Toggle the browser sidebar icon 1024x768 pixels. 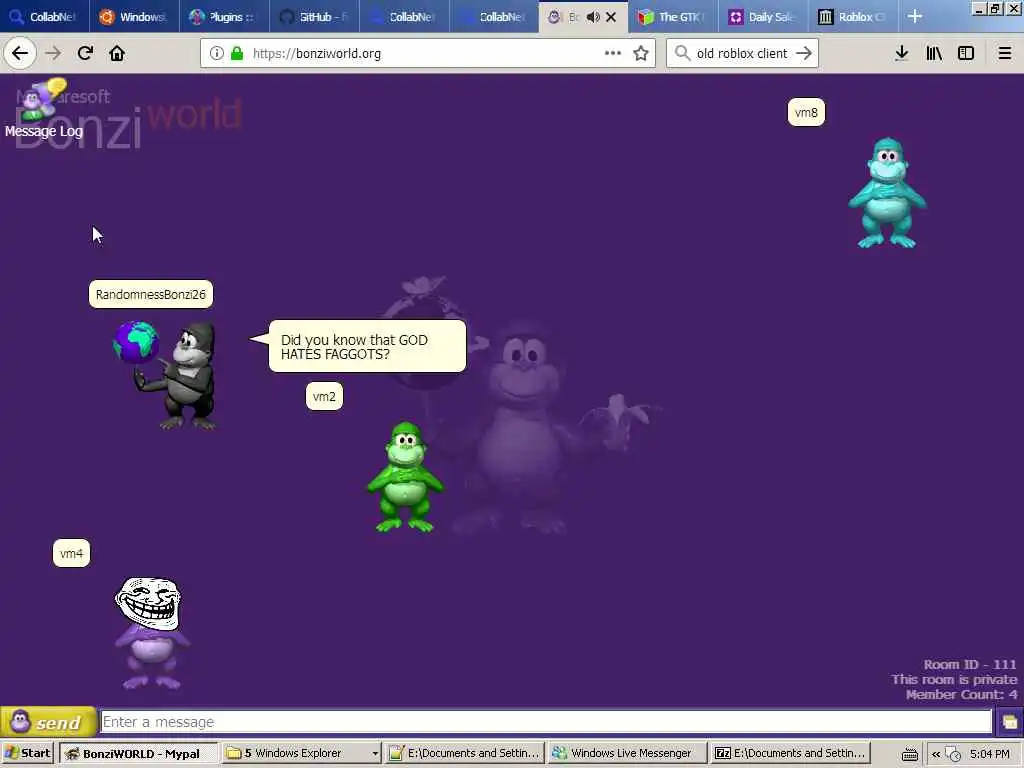click(x=966, y=54)
